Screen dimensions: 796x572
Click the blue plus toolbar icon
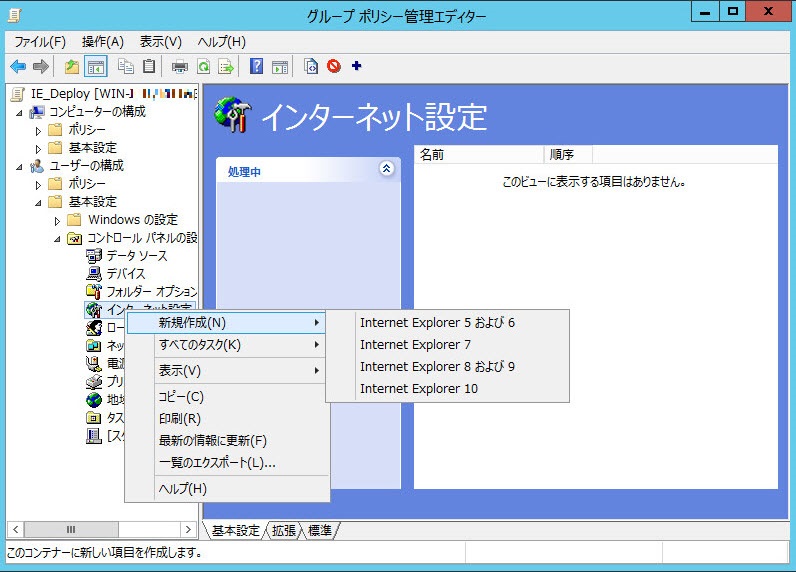tap(357, 67)
